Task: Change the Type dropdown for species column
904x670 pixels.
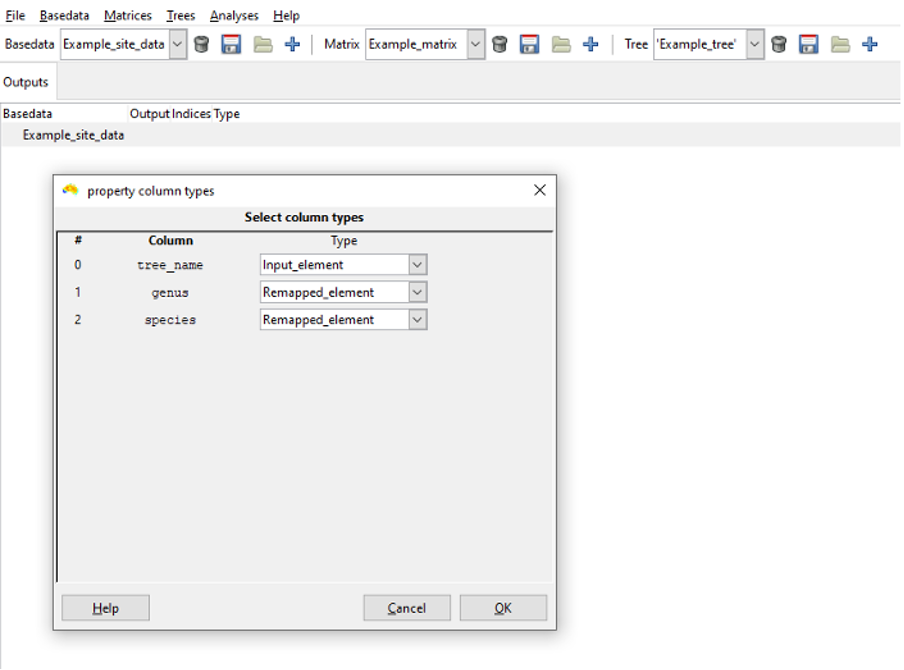Action: point(418,320)
